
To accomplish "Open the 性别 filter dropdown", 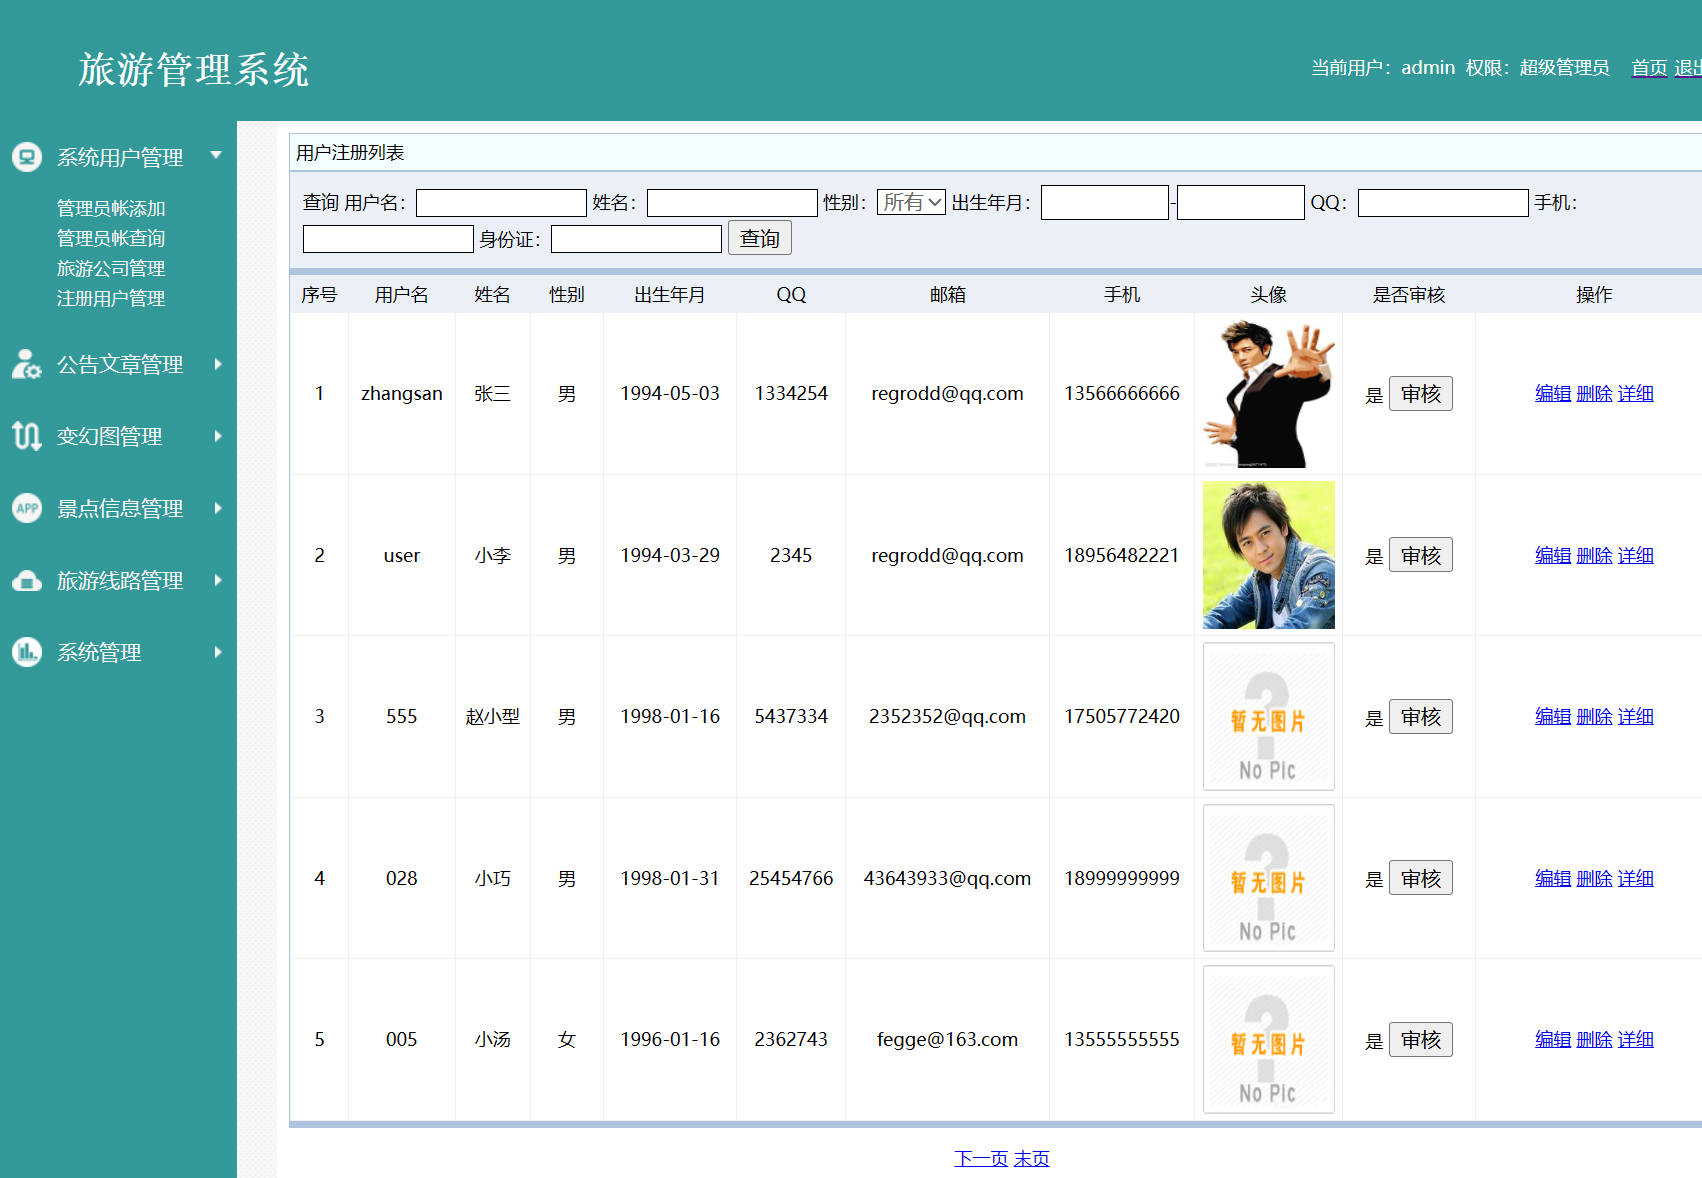I will coord(910,202).
